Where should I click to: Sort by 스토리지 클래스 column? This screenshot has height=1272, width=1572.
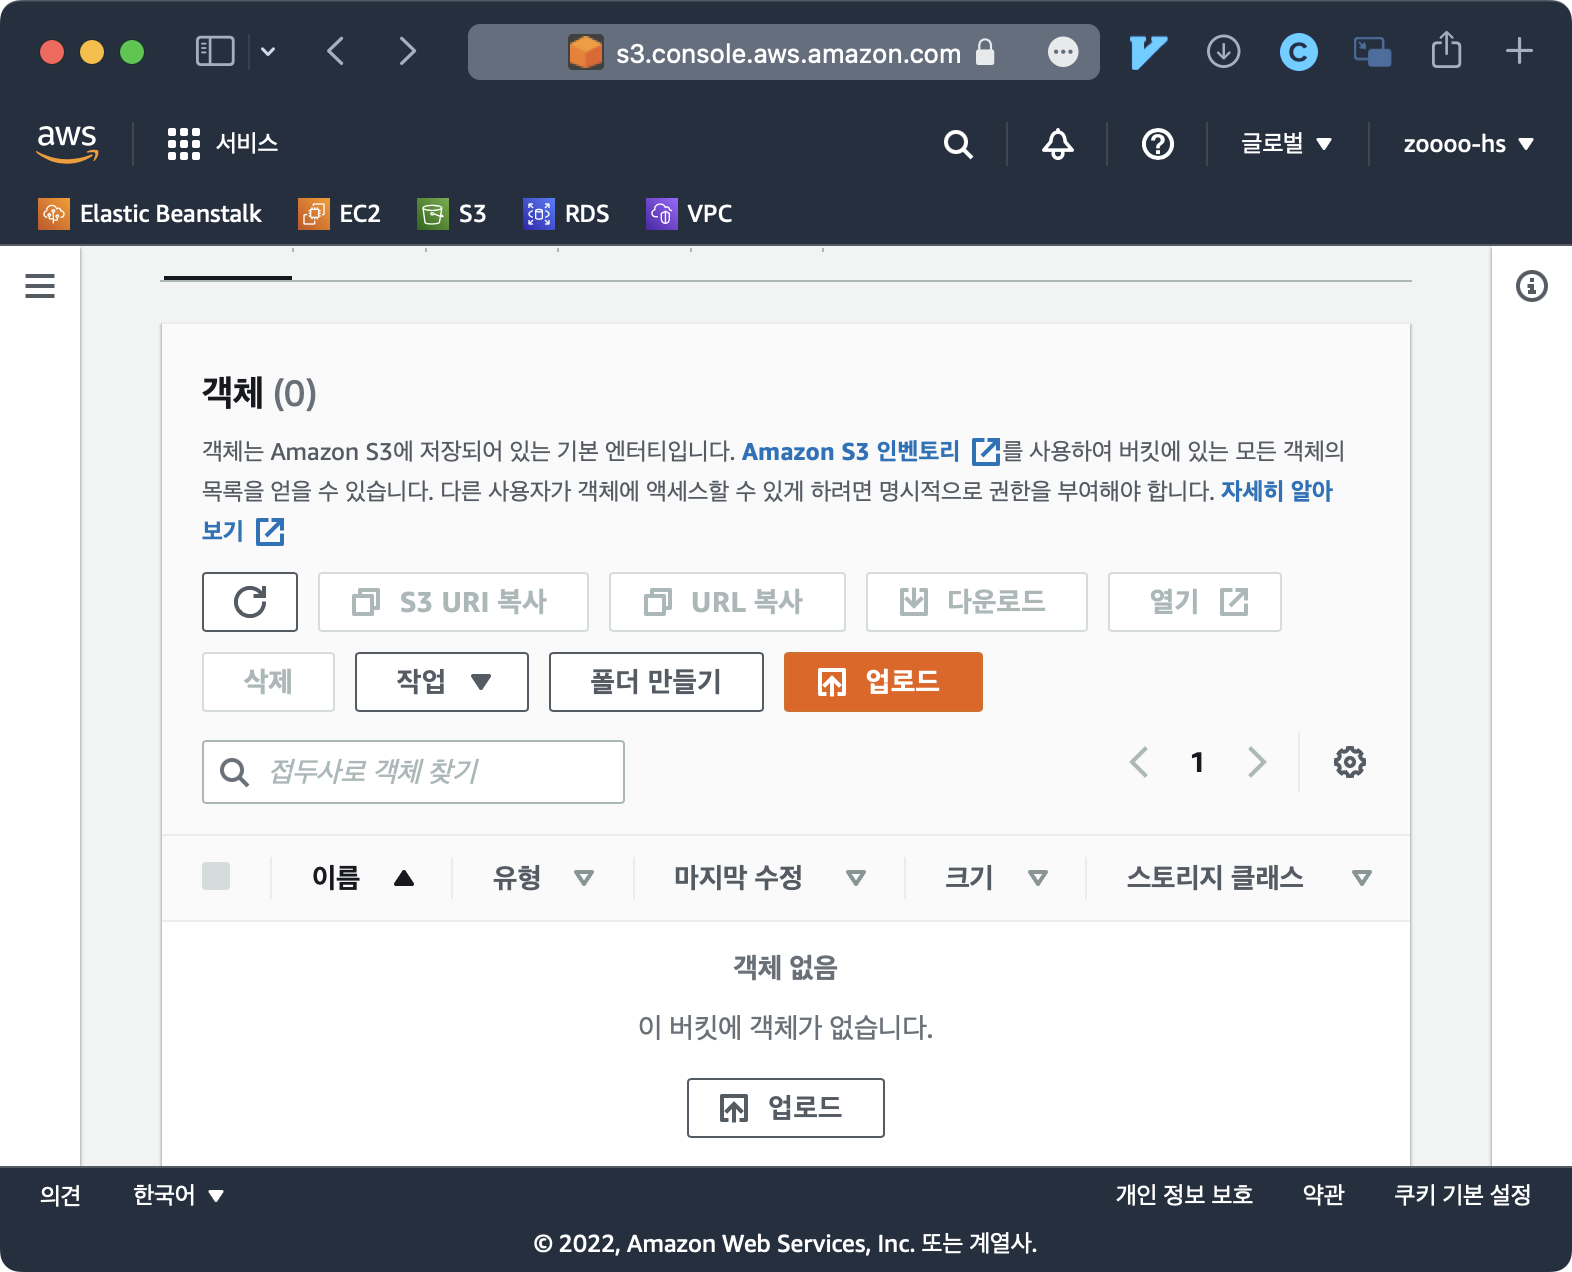[1248, 878]
